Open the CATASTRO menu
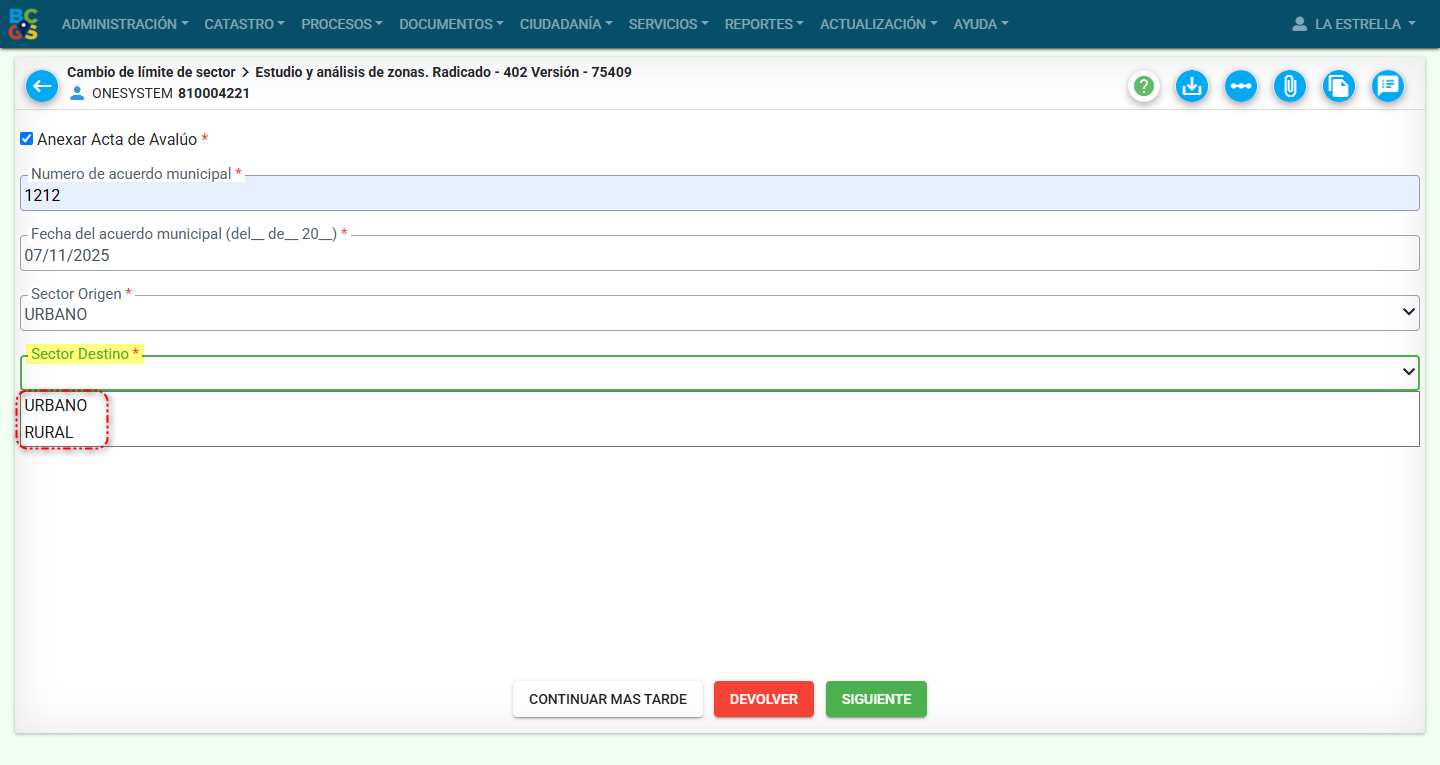The height and width of the screenshot is (765, 1440). [x=244, y=24]
